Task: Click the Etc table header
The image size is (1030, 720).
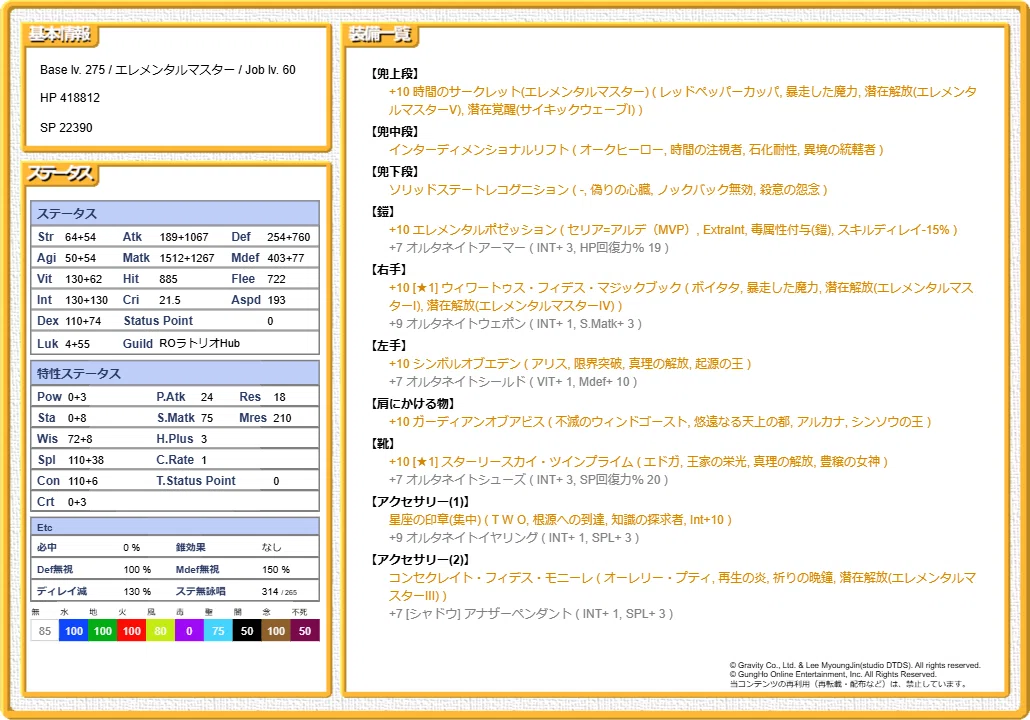Action: point(175,527)
